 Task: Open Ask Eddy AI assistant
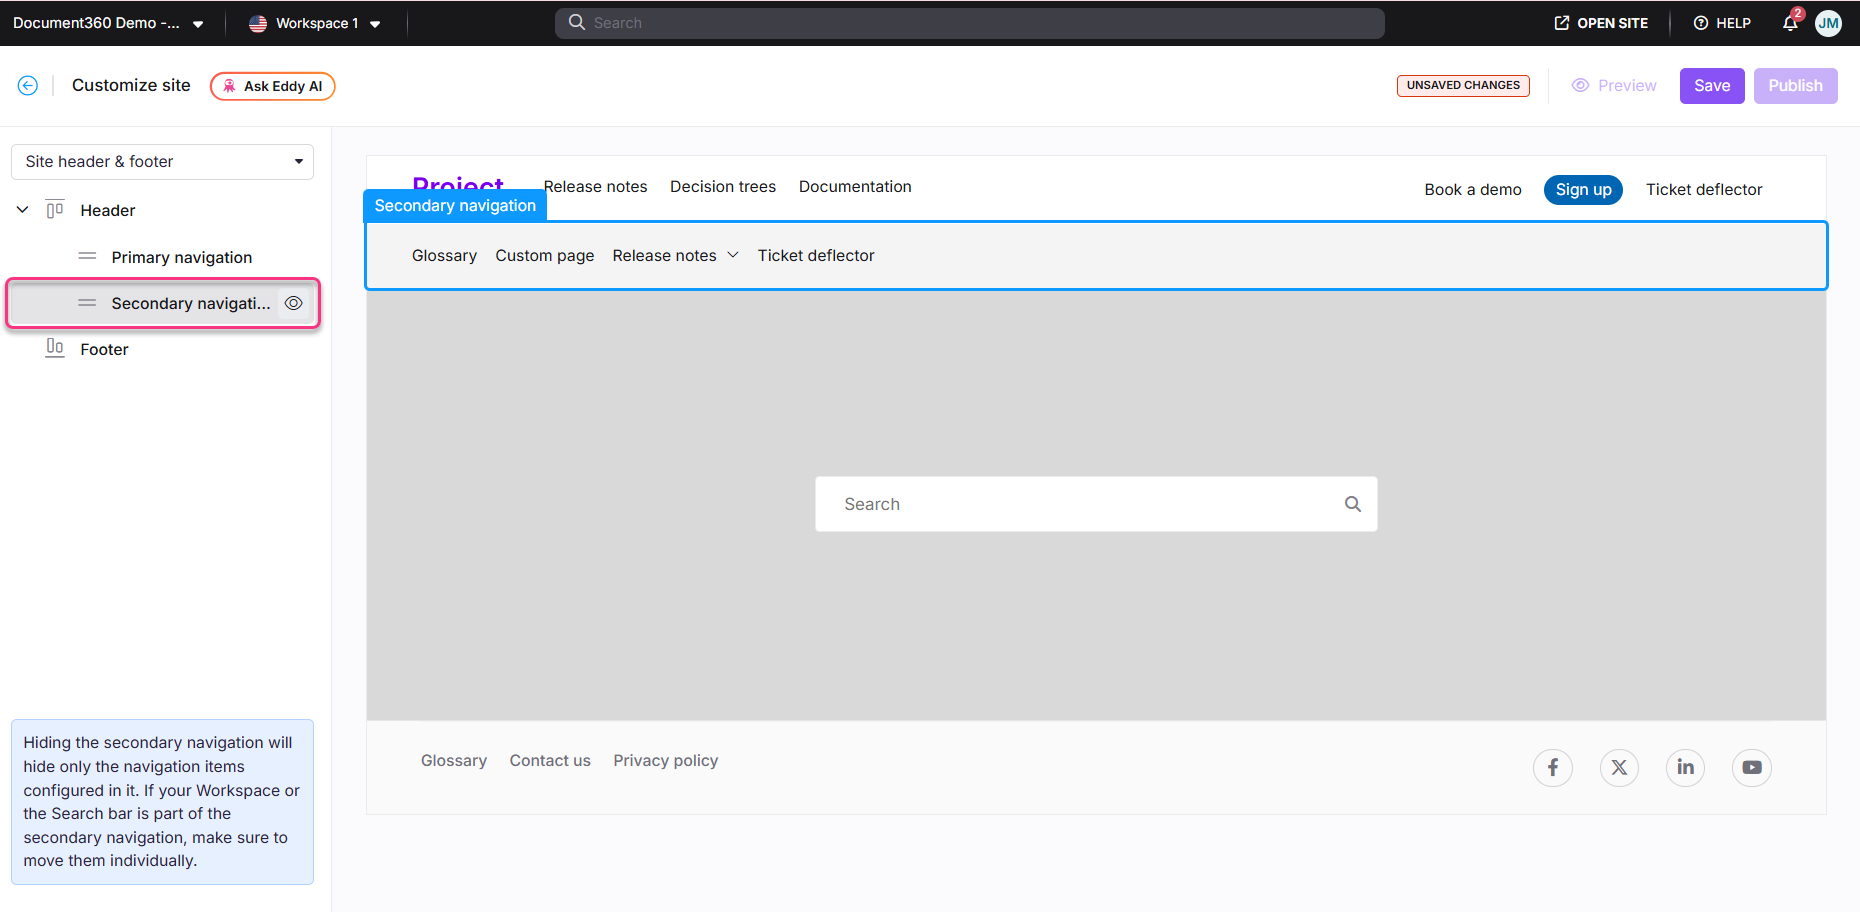click(272, 86)
